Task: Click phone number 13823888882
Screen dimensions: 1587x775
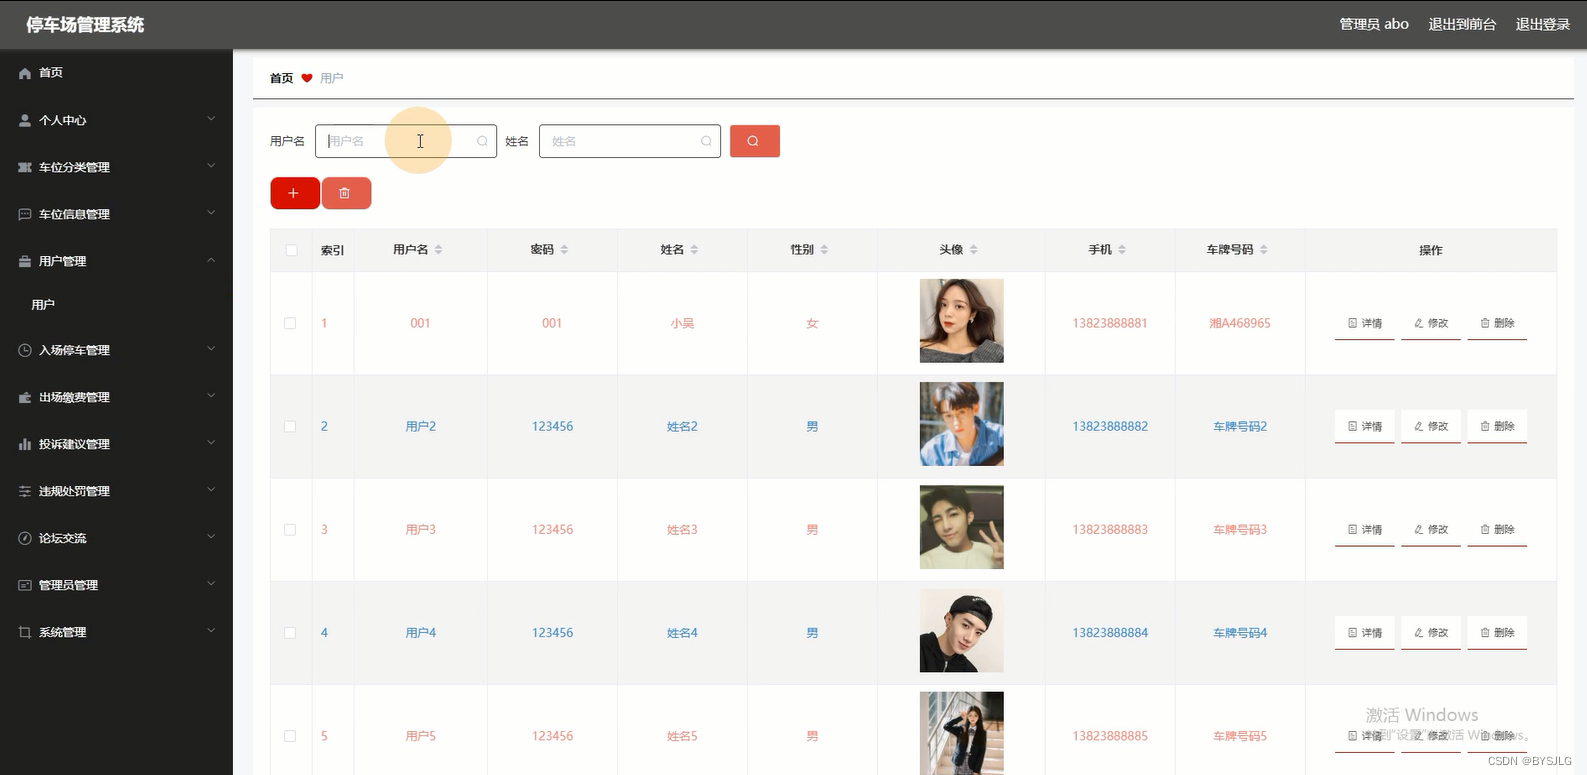Action: point(1110,426)
